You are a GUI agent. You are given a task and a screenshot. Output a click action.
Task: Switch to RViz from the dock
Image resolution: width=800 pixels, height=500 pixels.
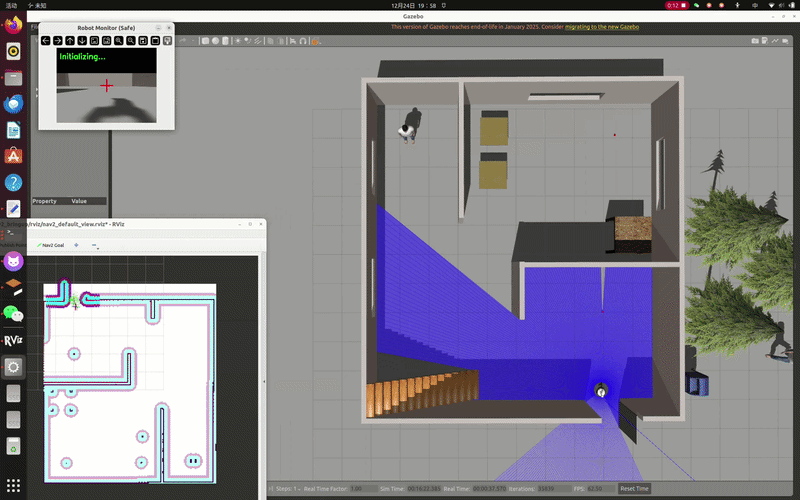13,340
